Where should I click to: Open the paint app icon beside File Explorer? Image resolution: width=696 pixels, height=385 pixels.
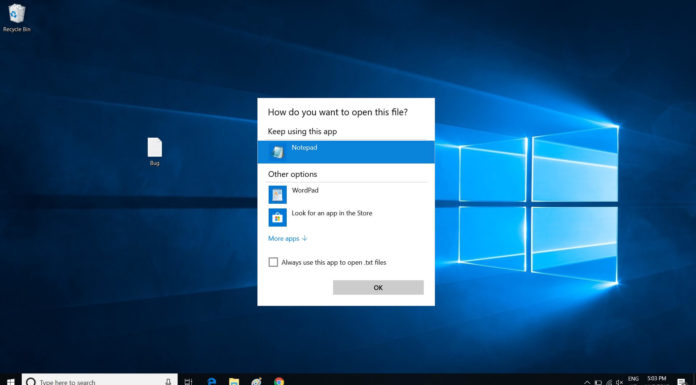(x=257, y=381)
